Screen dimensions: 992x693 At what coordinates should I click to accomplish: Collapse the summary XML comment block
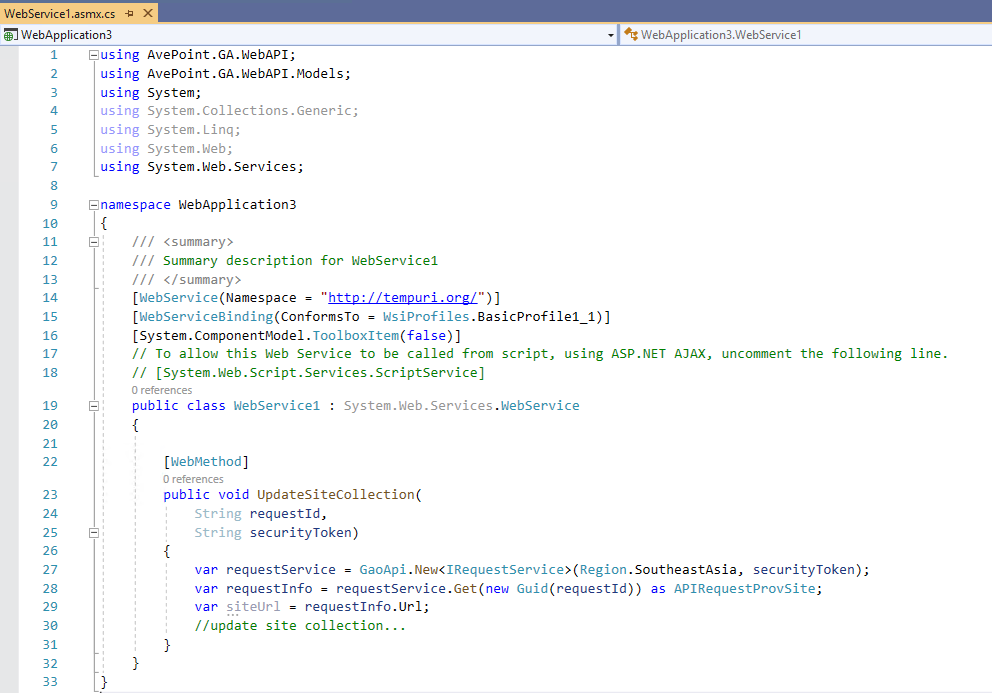[92, 242]
